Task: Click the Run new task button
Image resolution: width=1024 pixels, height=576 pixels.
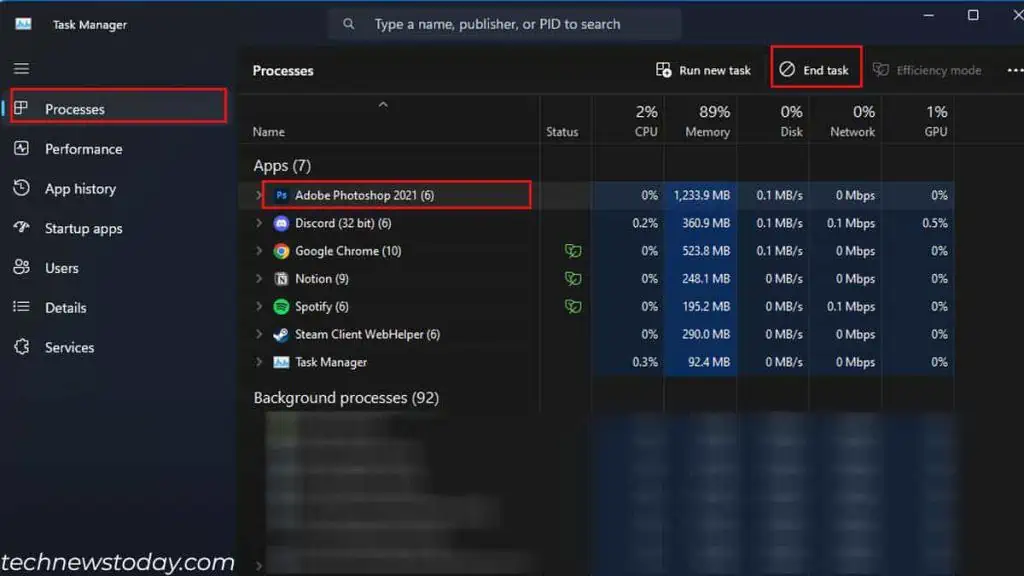Action: (703, 70)
